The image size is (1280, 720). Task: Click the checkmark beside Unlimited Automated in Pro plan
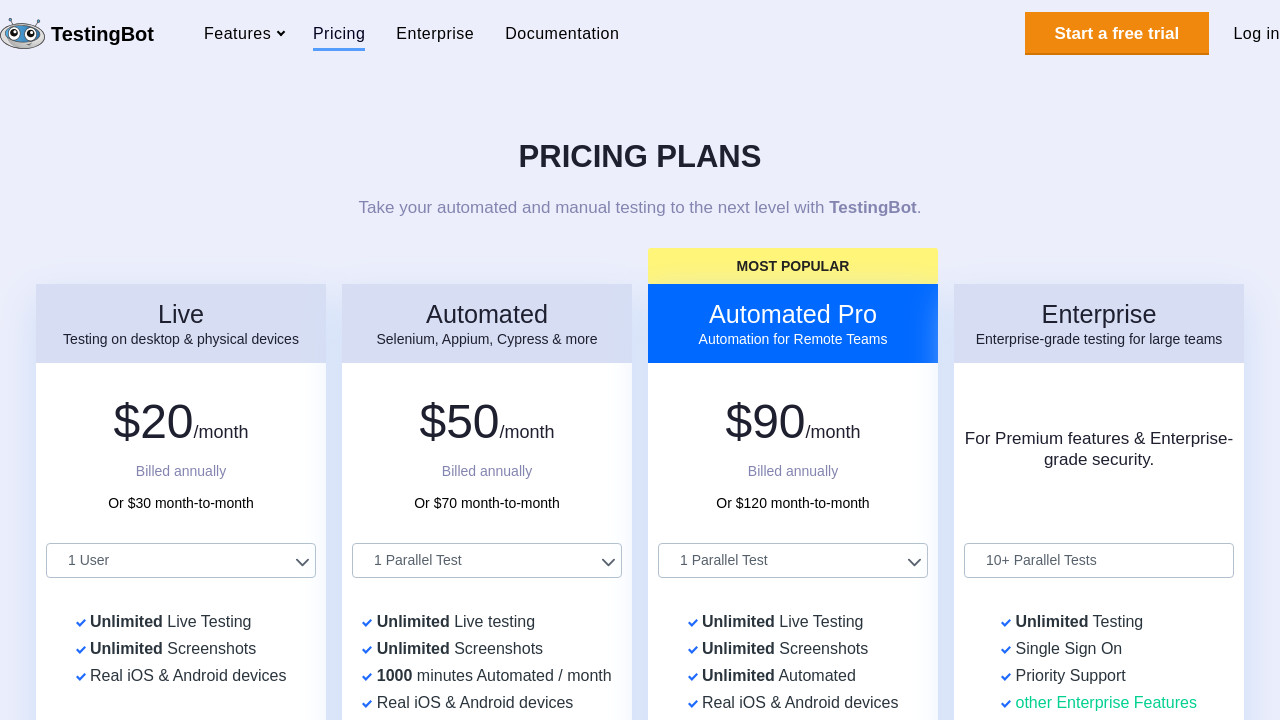coord(693,677)
